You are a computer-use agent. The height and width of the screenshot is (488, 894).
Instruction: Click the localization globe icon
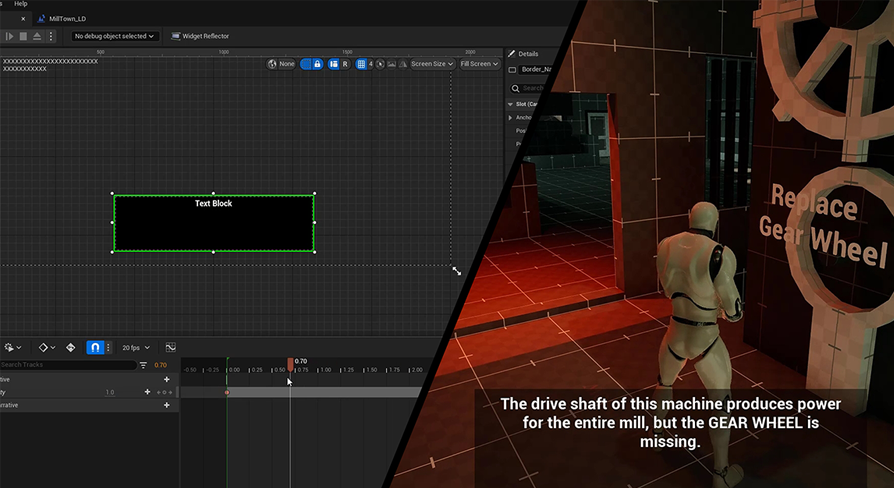(x=272, y=64)
